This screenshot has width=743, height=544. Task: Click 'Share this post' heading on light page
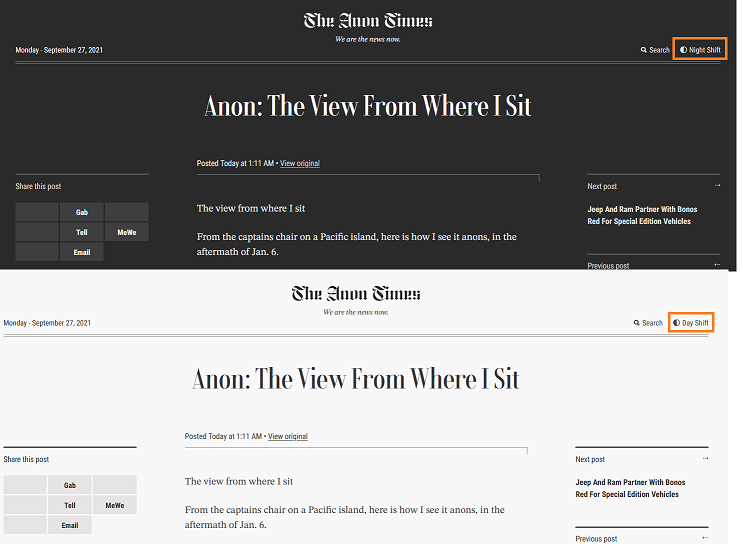pos(26,459)
